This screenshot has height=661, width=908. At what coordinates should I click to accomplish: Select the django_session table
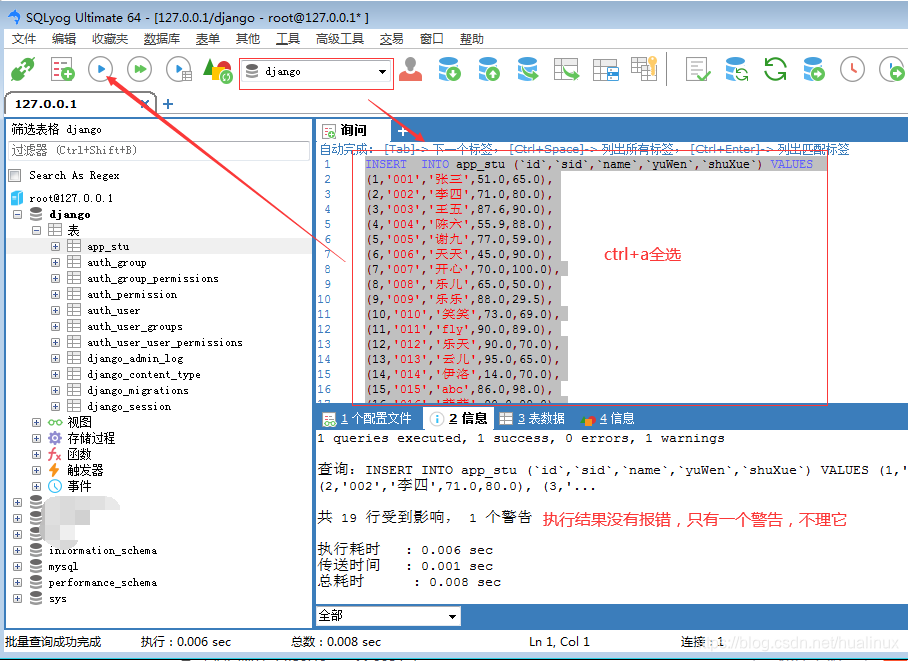click(x=129, y=407)
